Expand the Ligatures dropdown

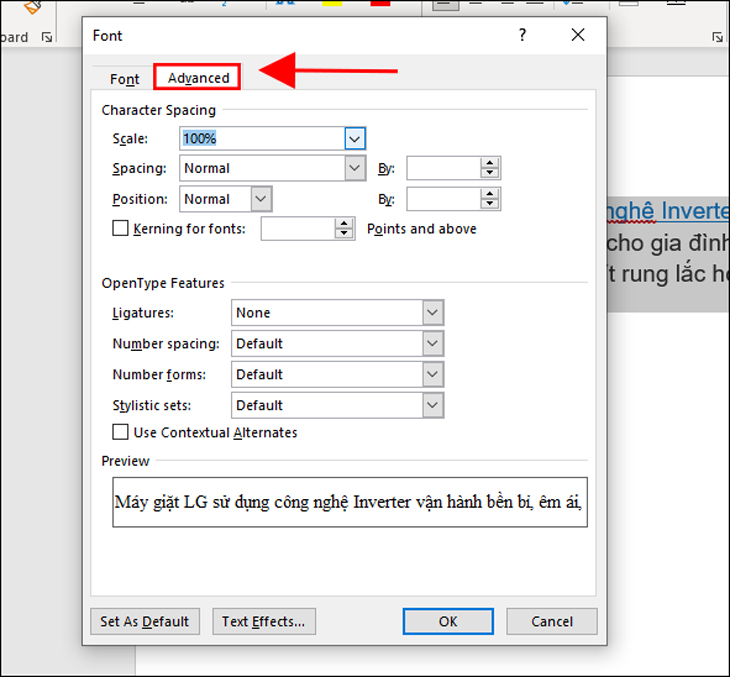coord(432,313)
